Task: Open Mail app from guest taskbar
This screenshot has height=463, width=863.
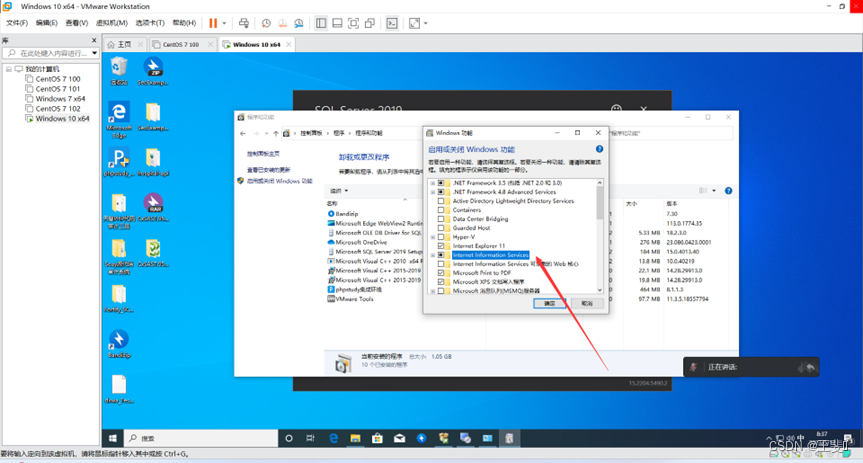Action: click(399, 438)
